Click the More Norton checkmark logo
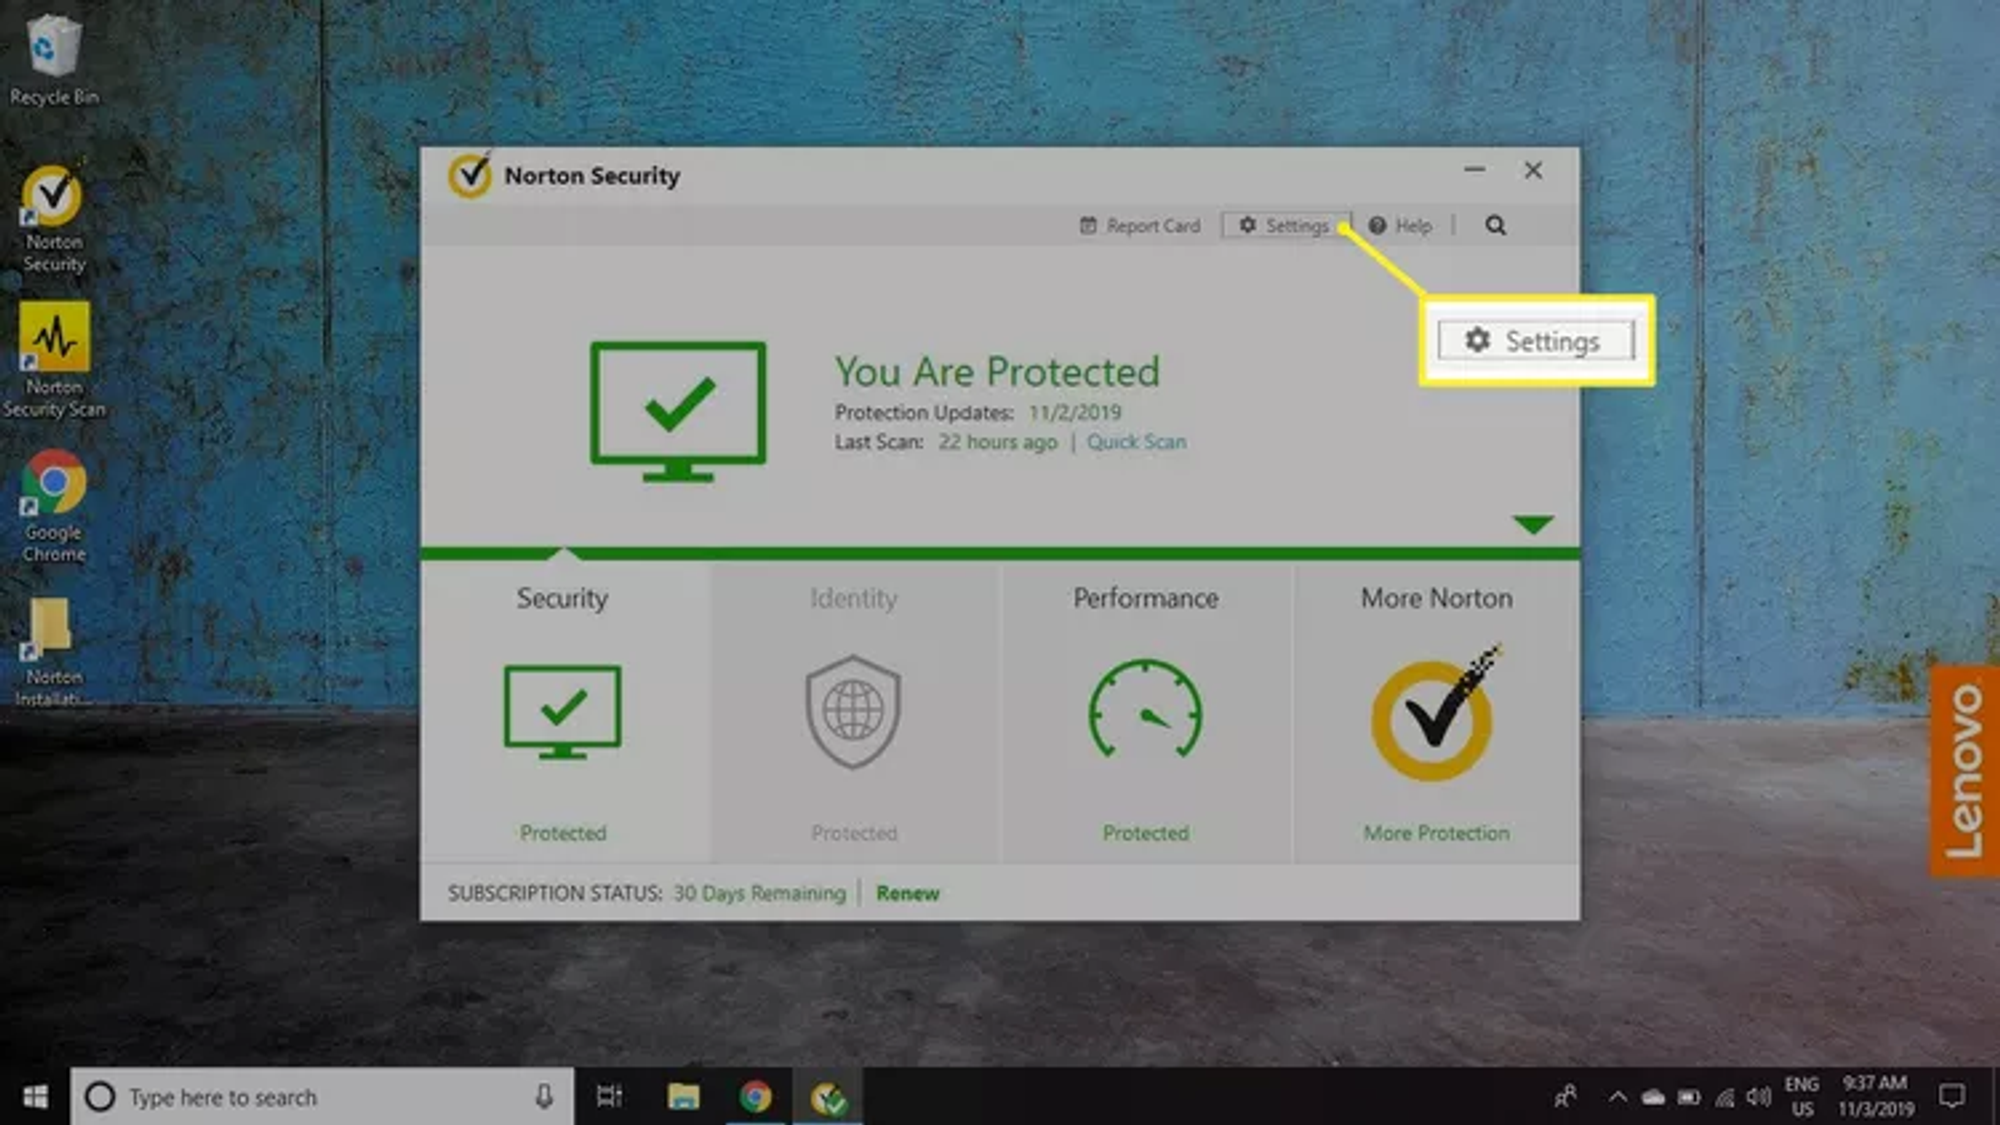Screen dimensions: 2000x1125 pos(1435,713)
